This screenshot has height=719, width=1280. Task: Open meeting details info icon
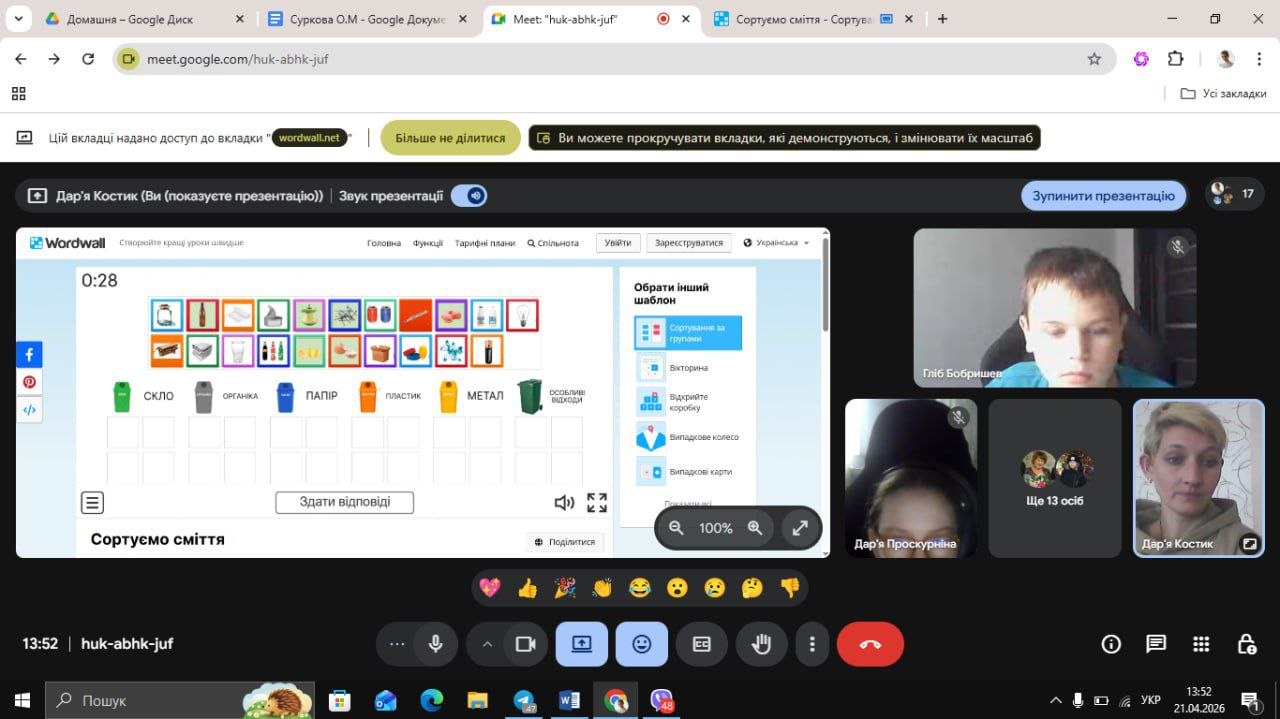[1111, 644]
